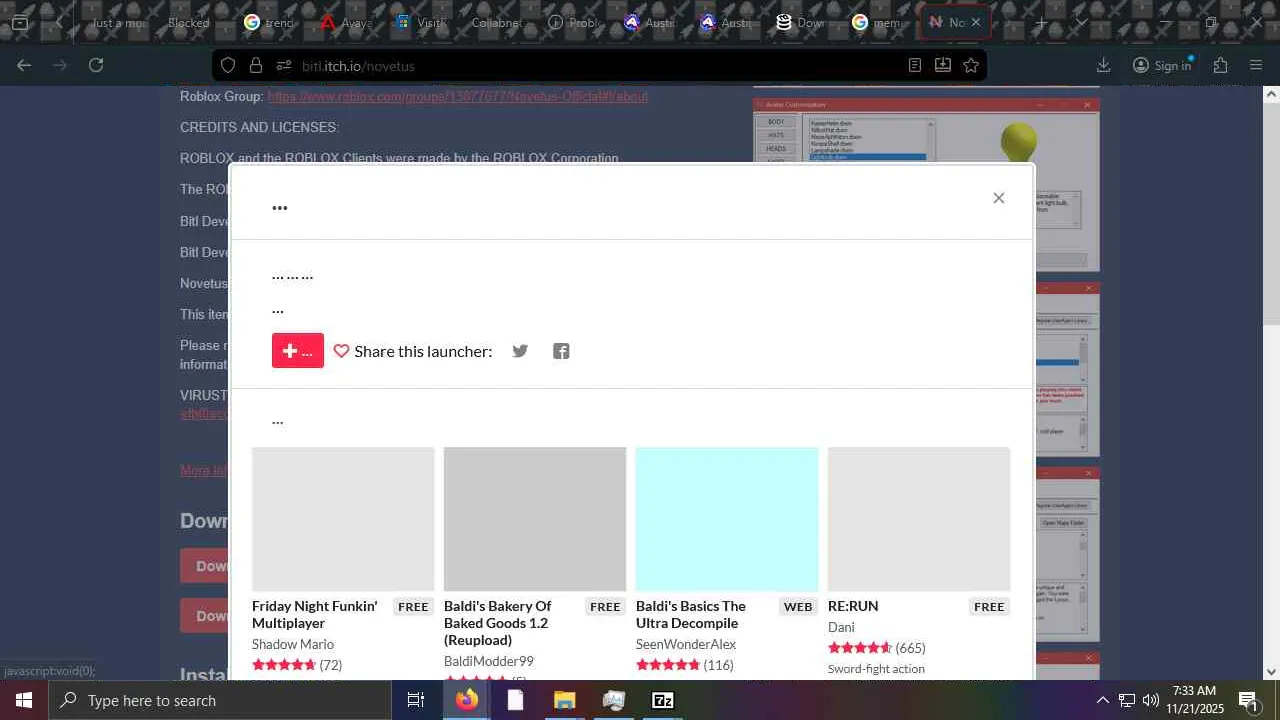Screen dimensions: 1280x720
Task: Open the clock showing 7:33 AM
Action: (1197, 700)
